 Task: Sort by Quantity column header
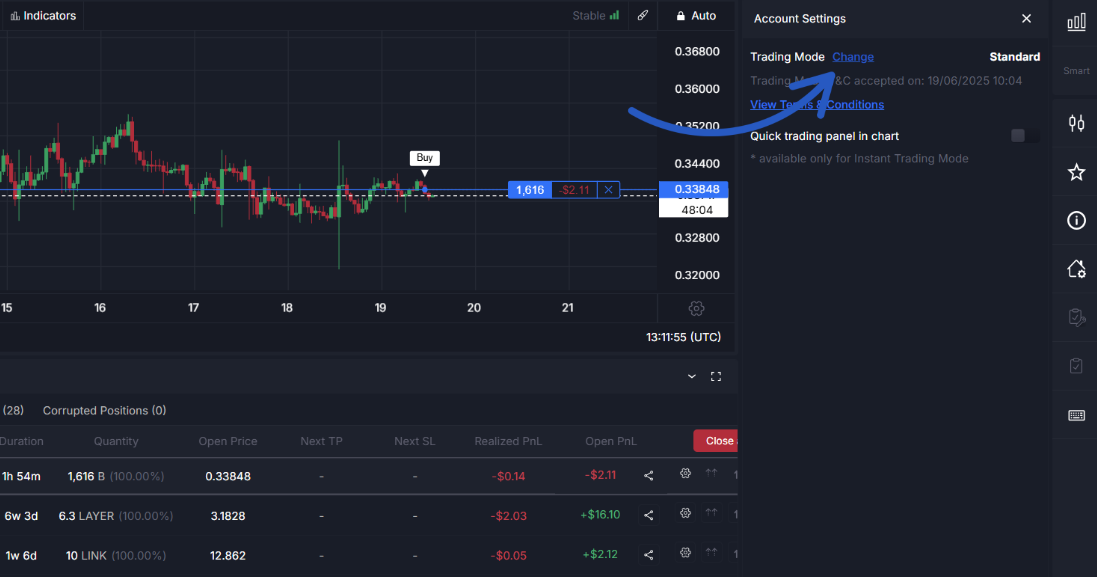pyautogui.click(x=116, y=441)
